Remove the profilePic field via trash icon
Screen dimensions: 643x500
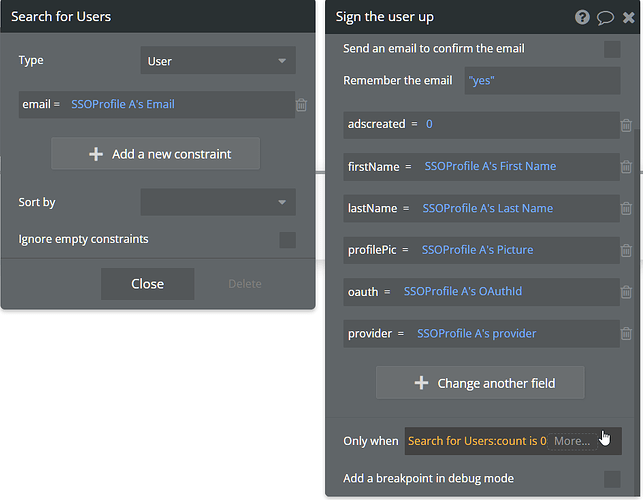coord(626,250)
